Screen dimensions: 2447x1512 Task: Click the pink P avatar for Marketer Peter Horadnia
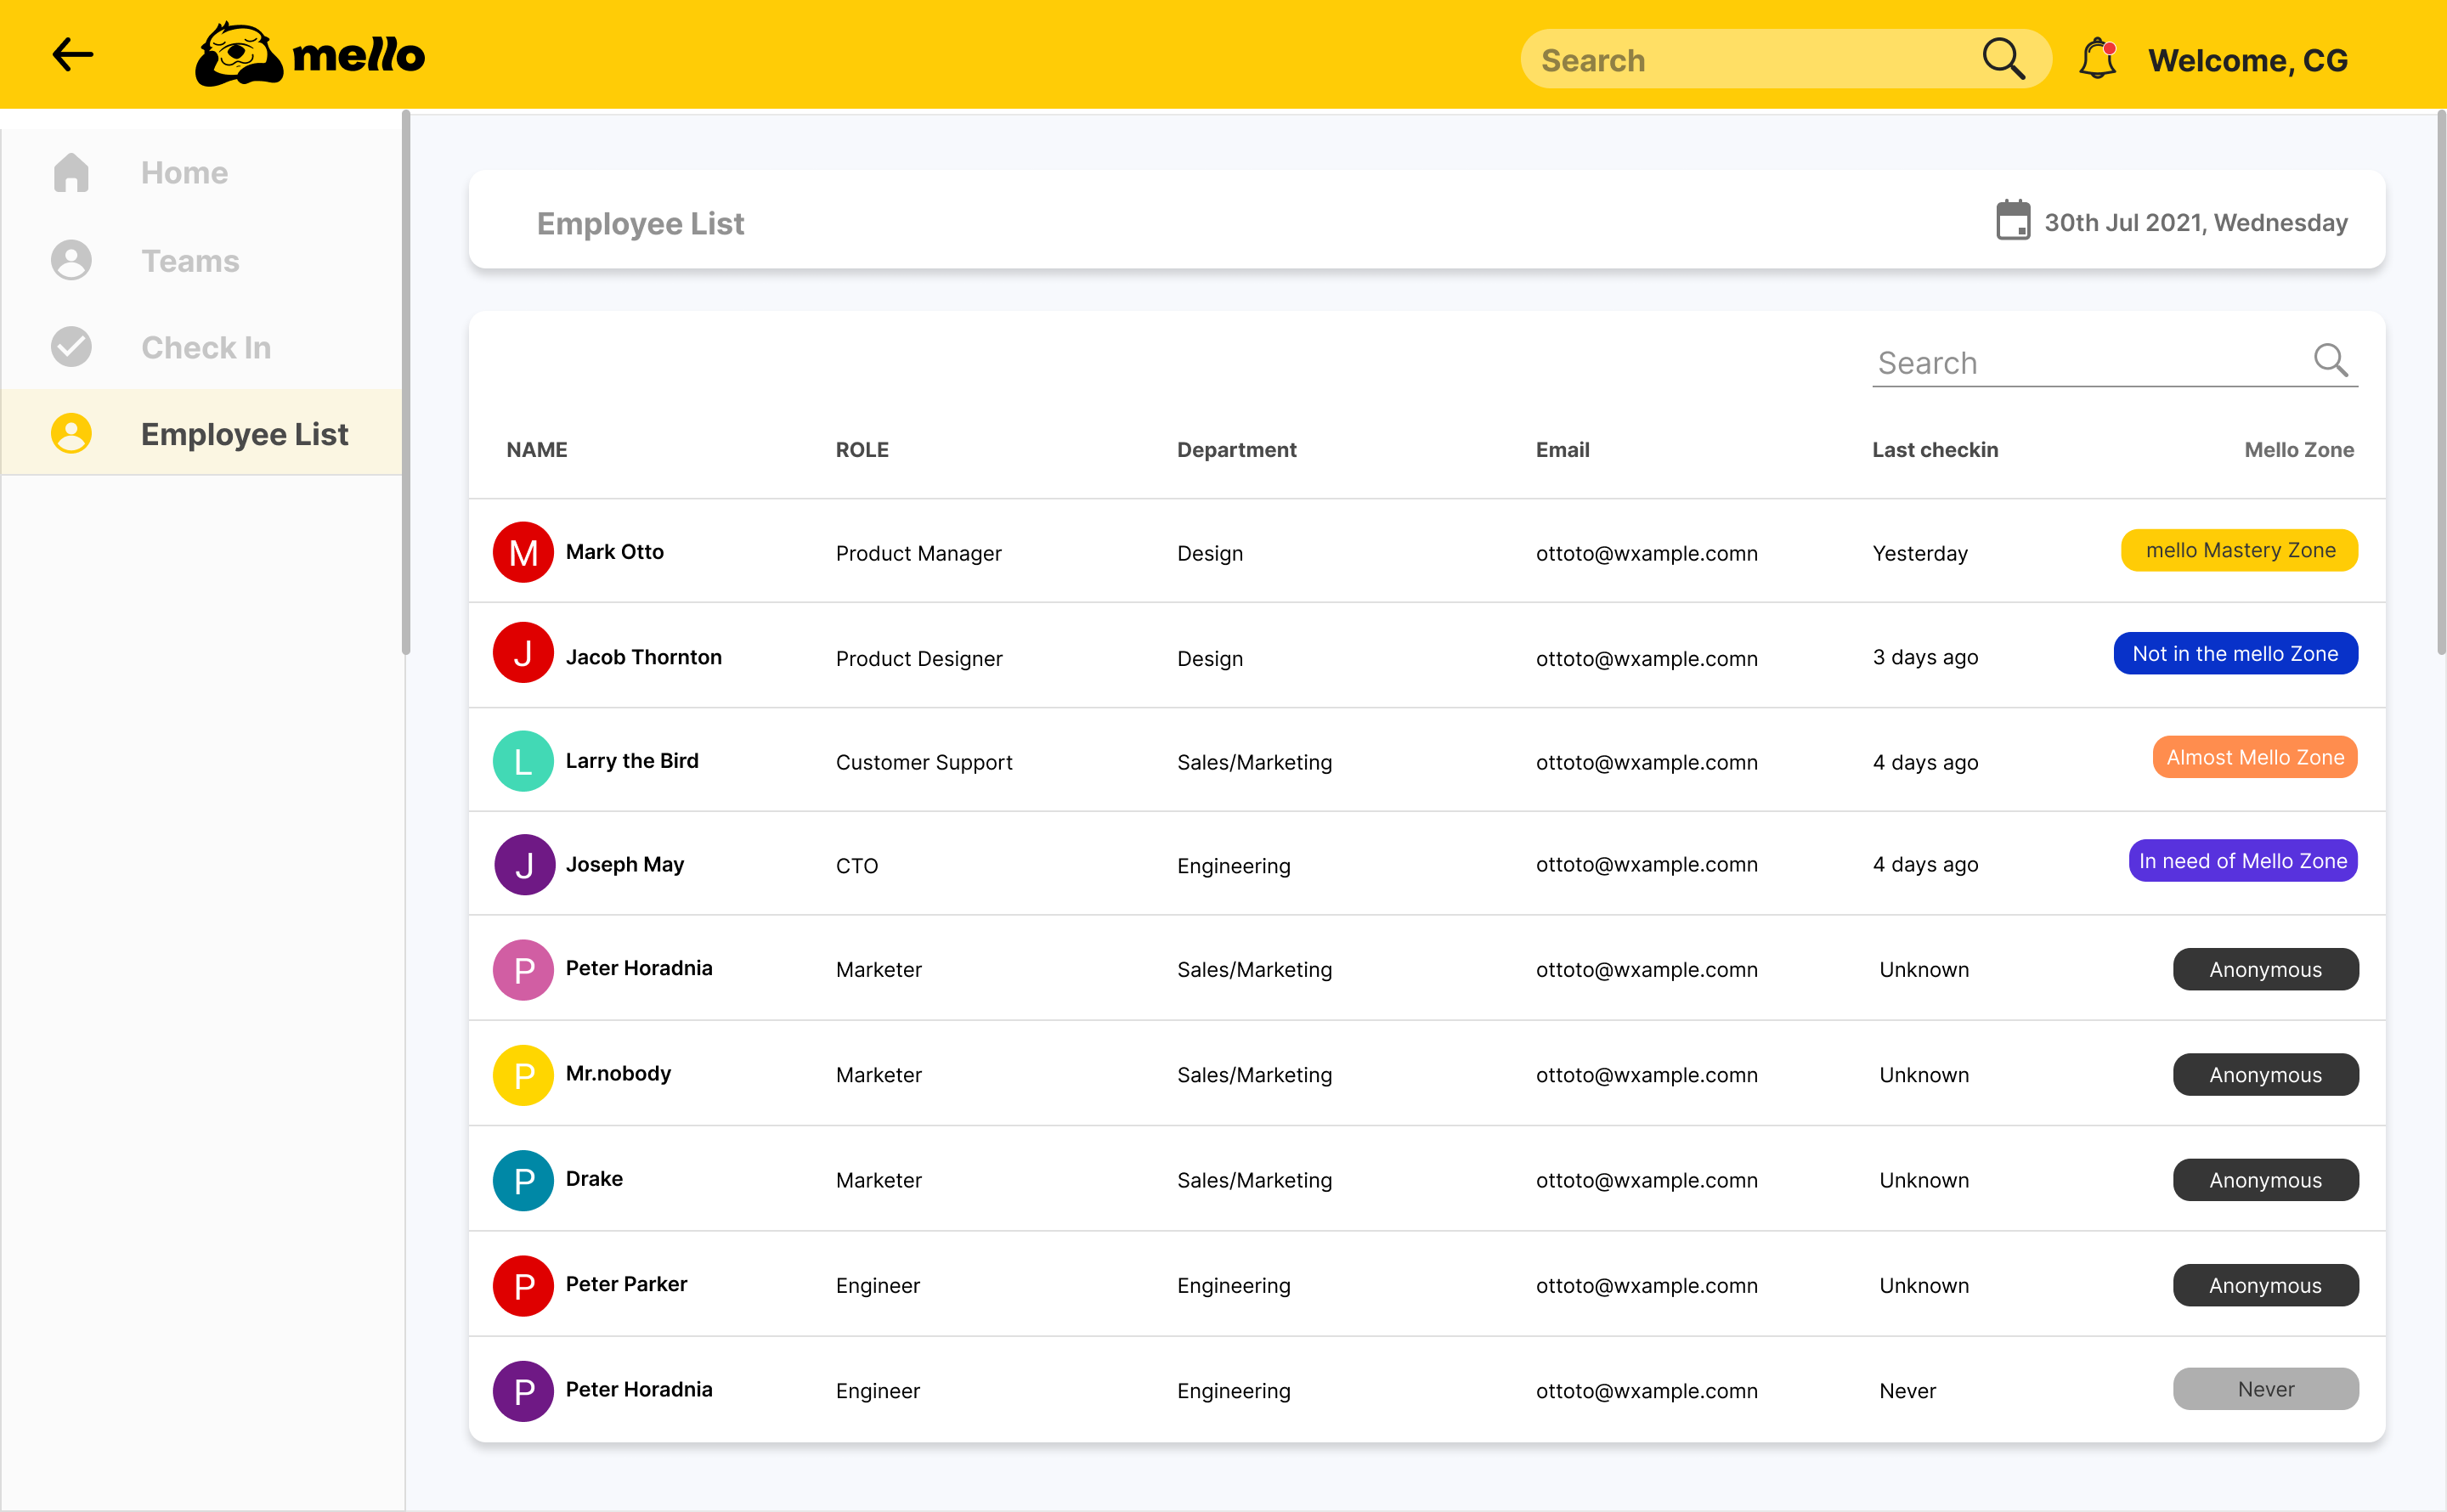[x=523, y=970]
